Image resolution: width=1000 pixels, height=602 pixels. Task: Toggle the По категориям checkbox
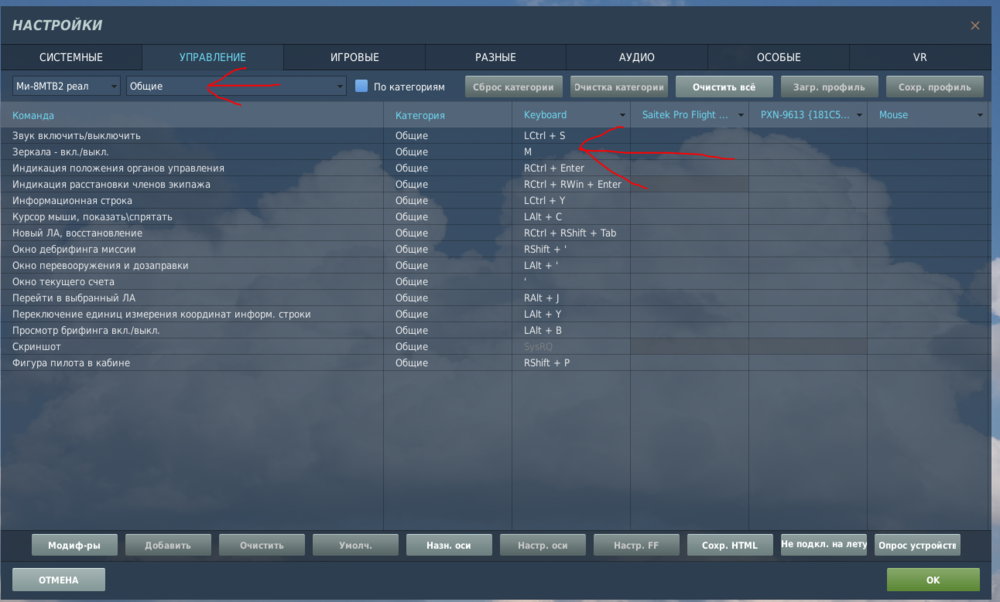point(362,85)
